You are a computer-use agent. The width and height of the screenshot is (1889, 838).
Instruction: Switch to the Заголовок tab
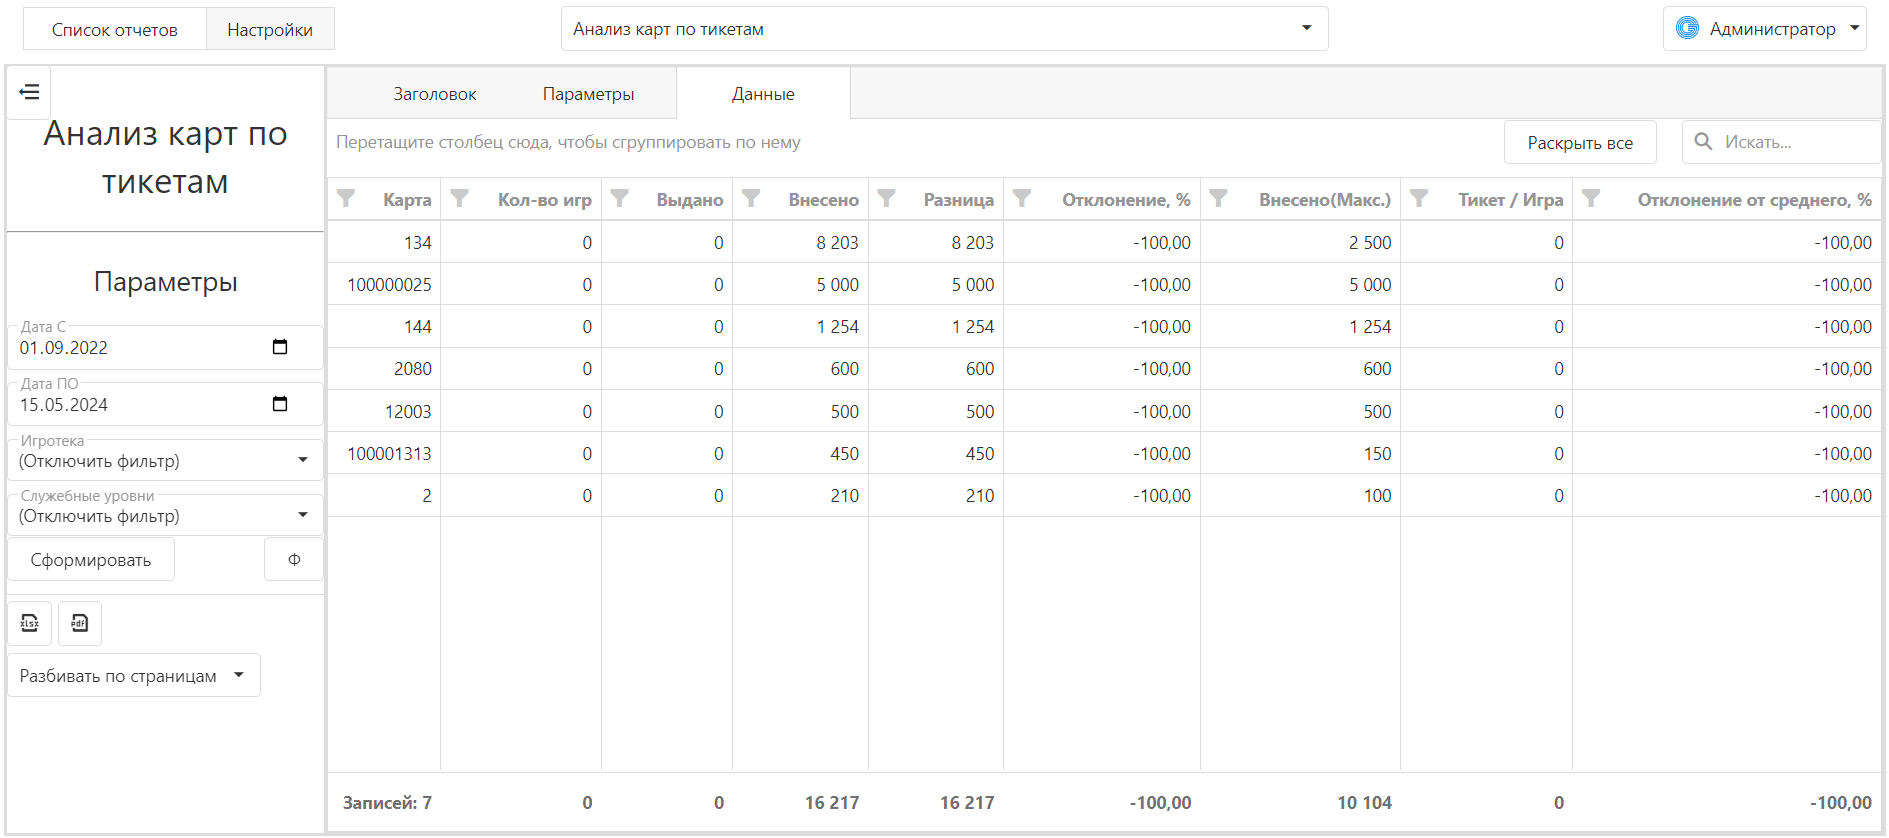[434, 94]
